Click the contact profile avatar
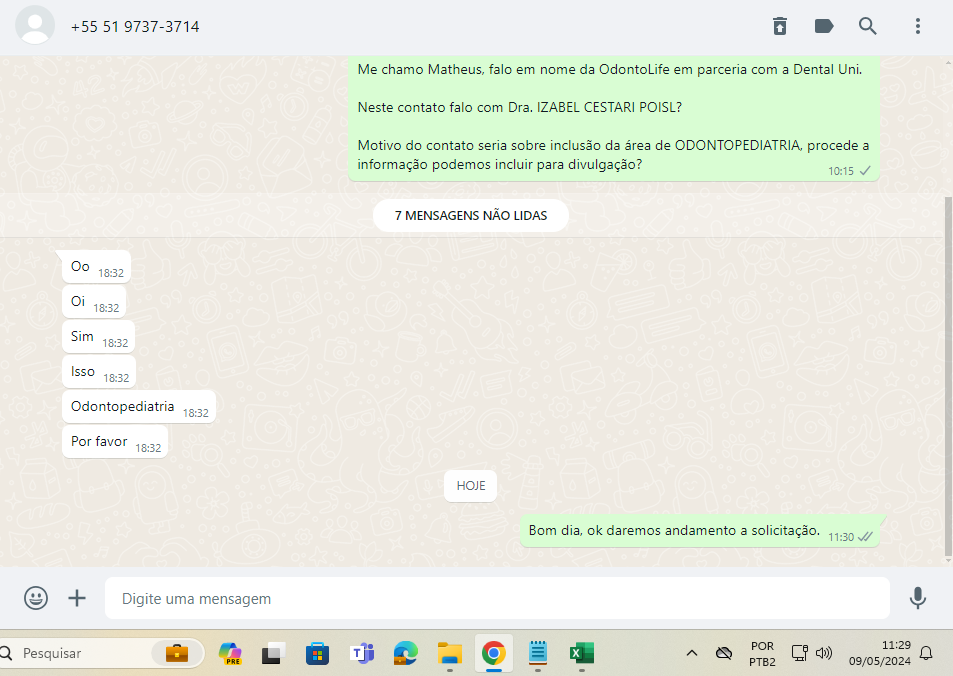Image resolution: width=953 pixels, height=676 pixels. (36, 26)
